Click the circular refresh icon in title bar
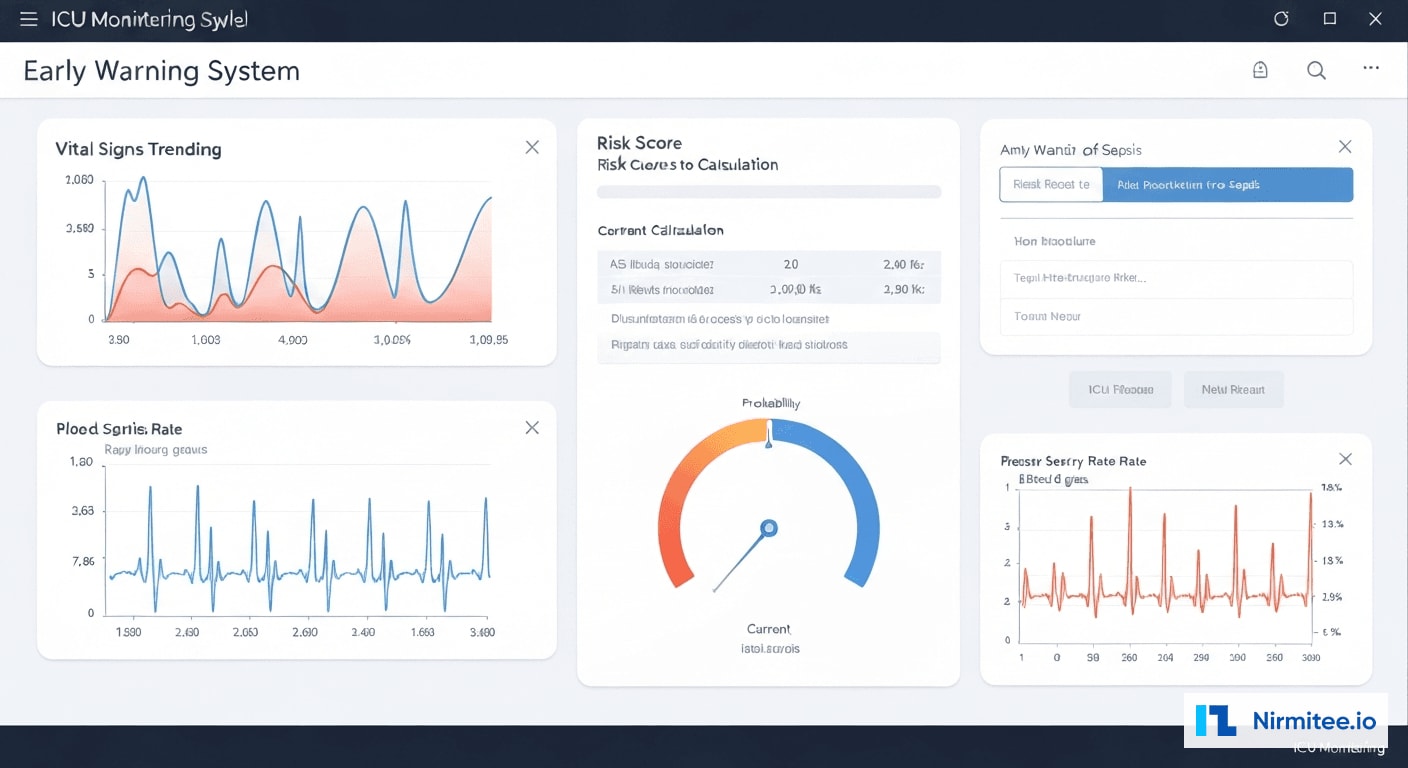 click(x=1282, y=19)
